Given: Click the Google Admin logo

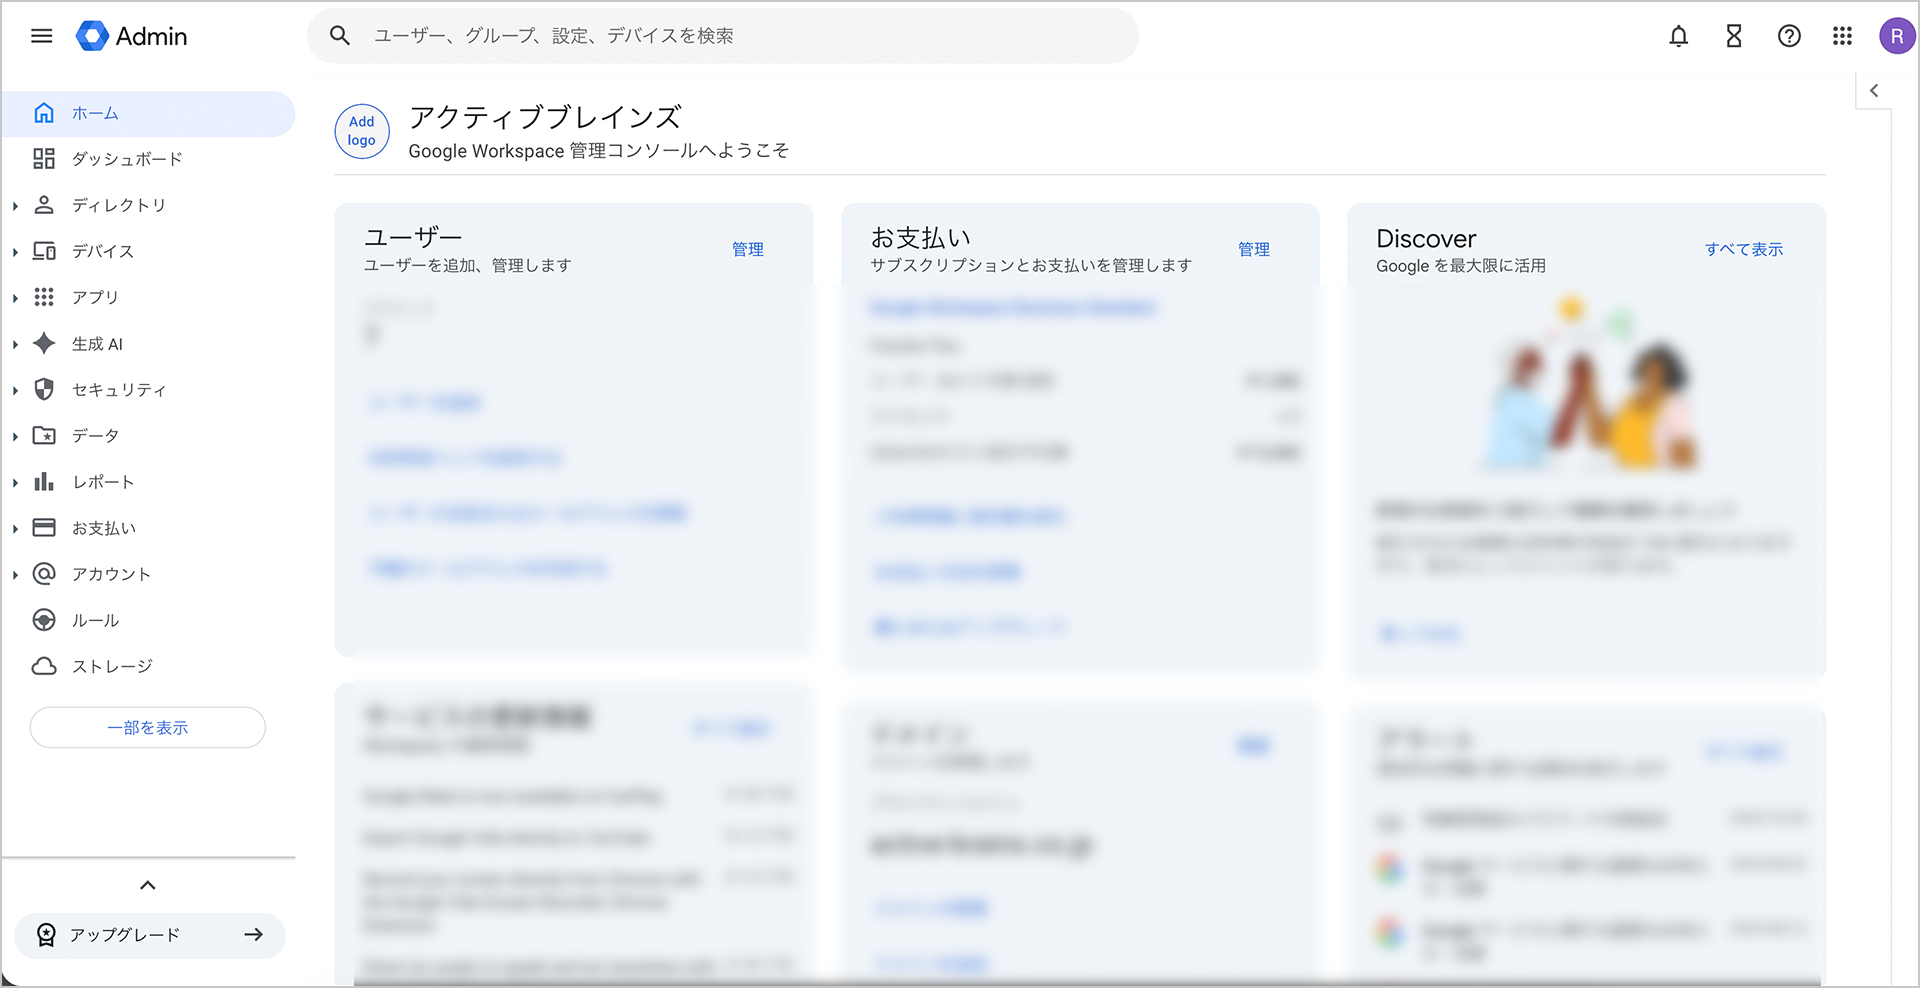Looking at the screenshot, I should pyautogui.click(x=132, y=36).
